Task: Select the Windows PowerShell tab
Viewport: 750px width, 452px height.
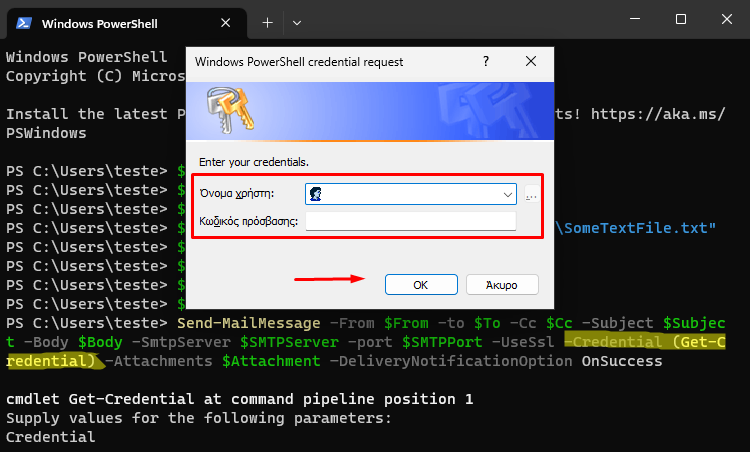Action: (x=127, y=23)
